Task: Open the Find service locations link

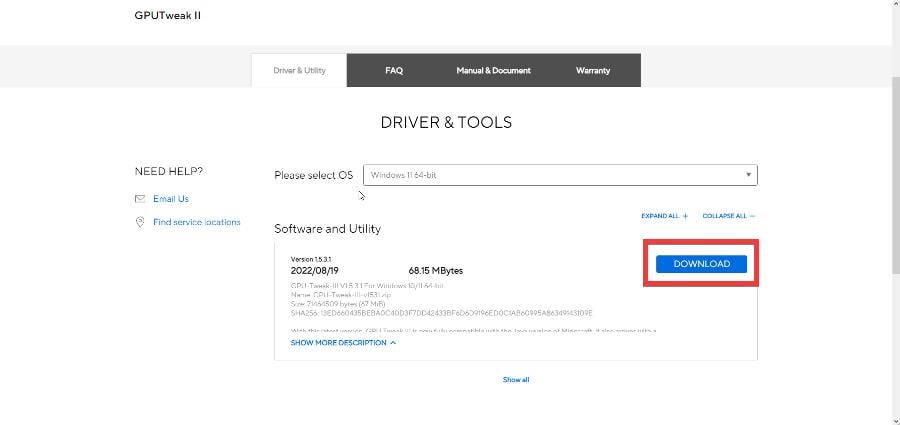Action: (196, 222)
